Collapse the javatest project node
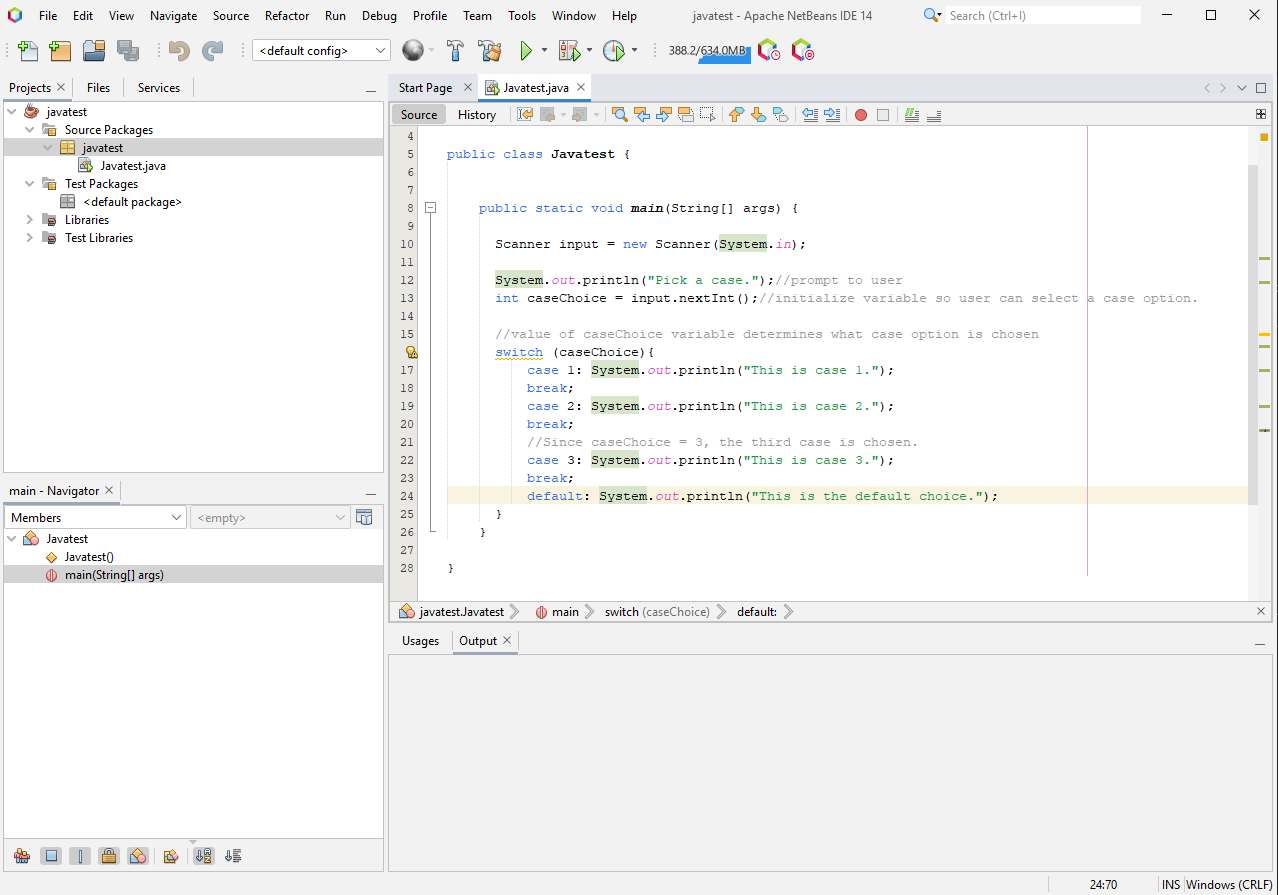Image resolution: width=1278 pixels, height=895 pixels. [11, 112]
